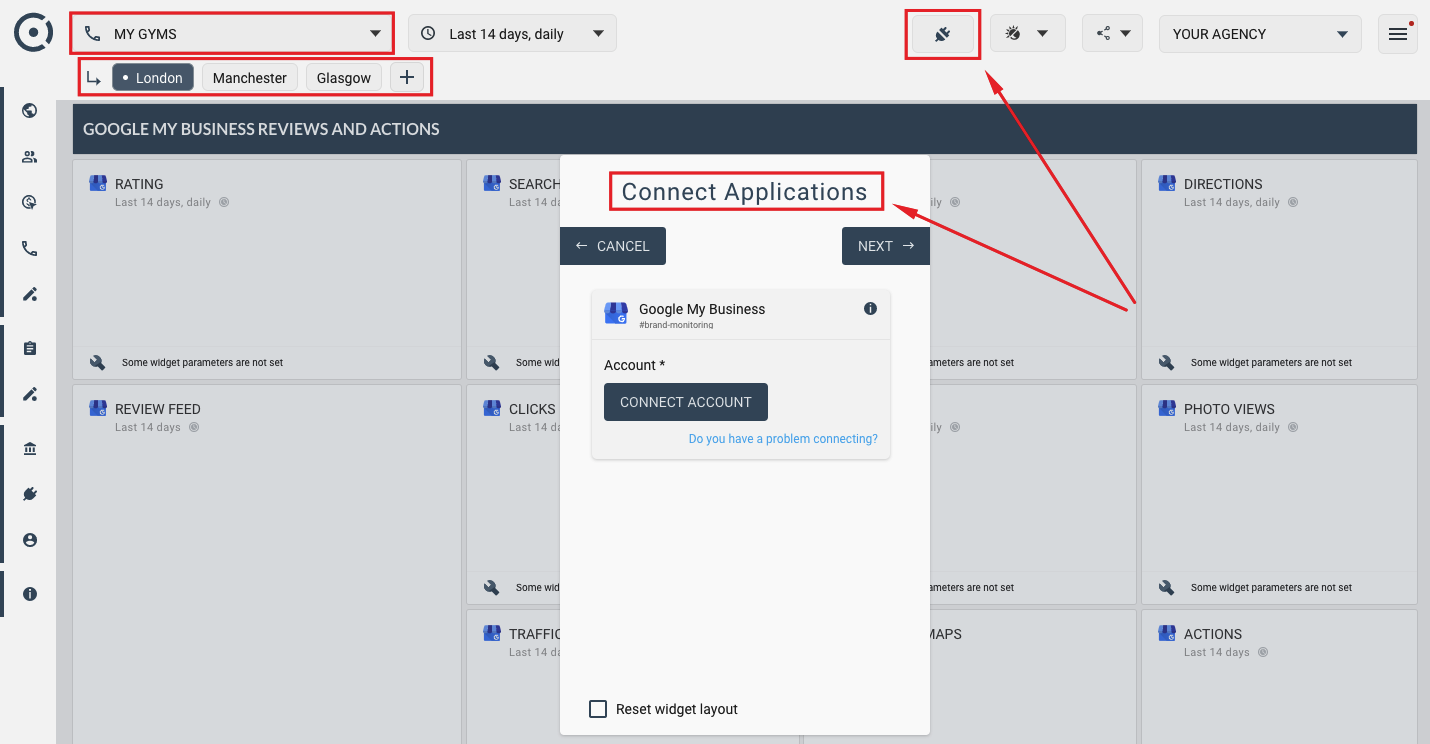1430x744 pixels.
Task: Click the store icon beside the REVIEW FEED title
Action: pos(98,408)
